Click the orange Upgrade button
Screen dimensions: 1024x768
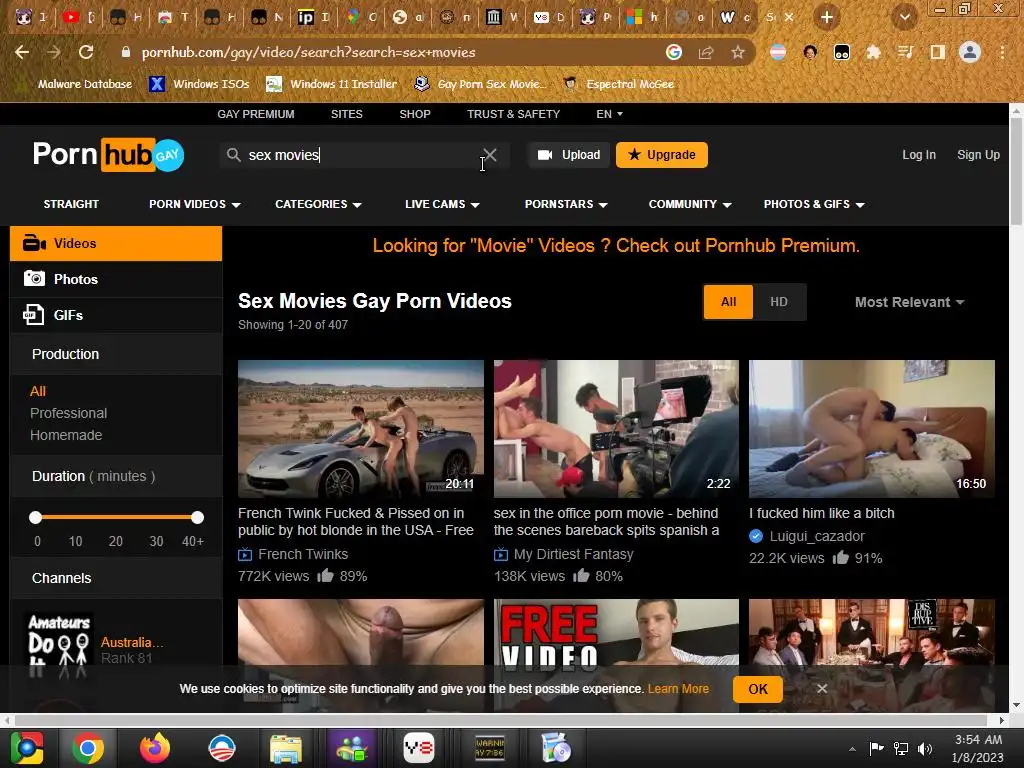click(662, 155)
